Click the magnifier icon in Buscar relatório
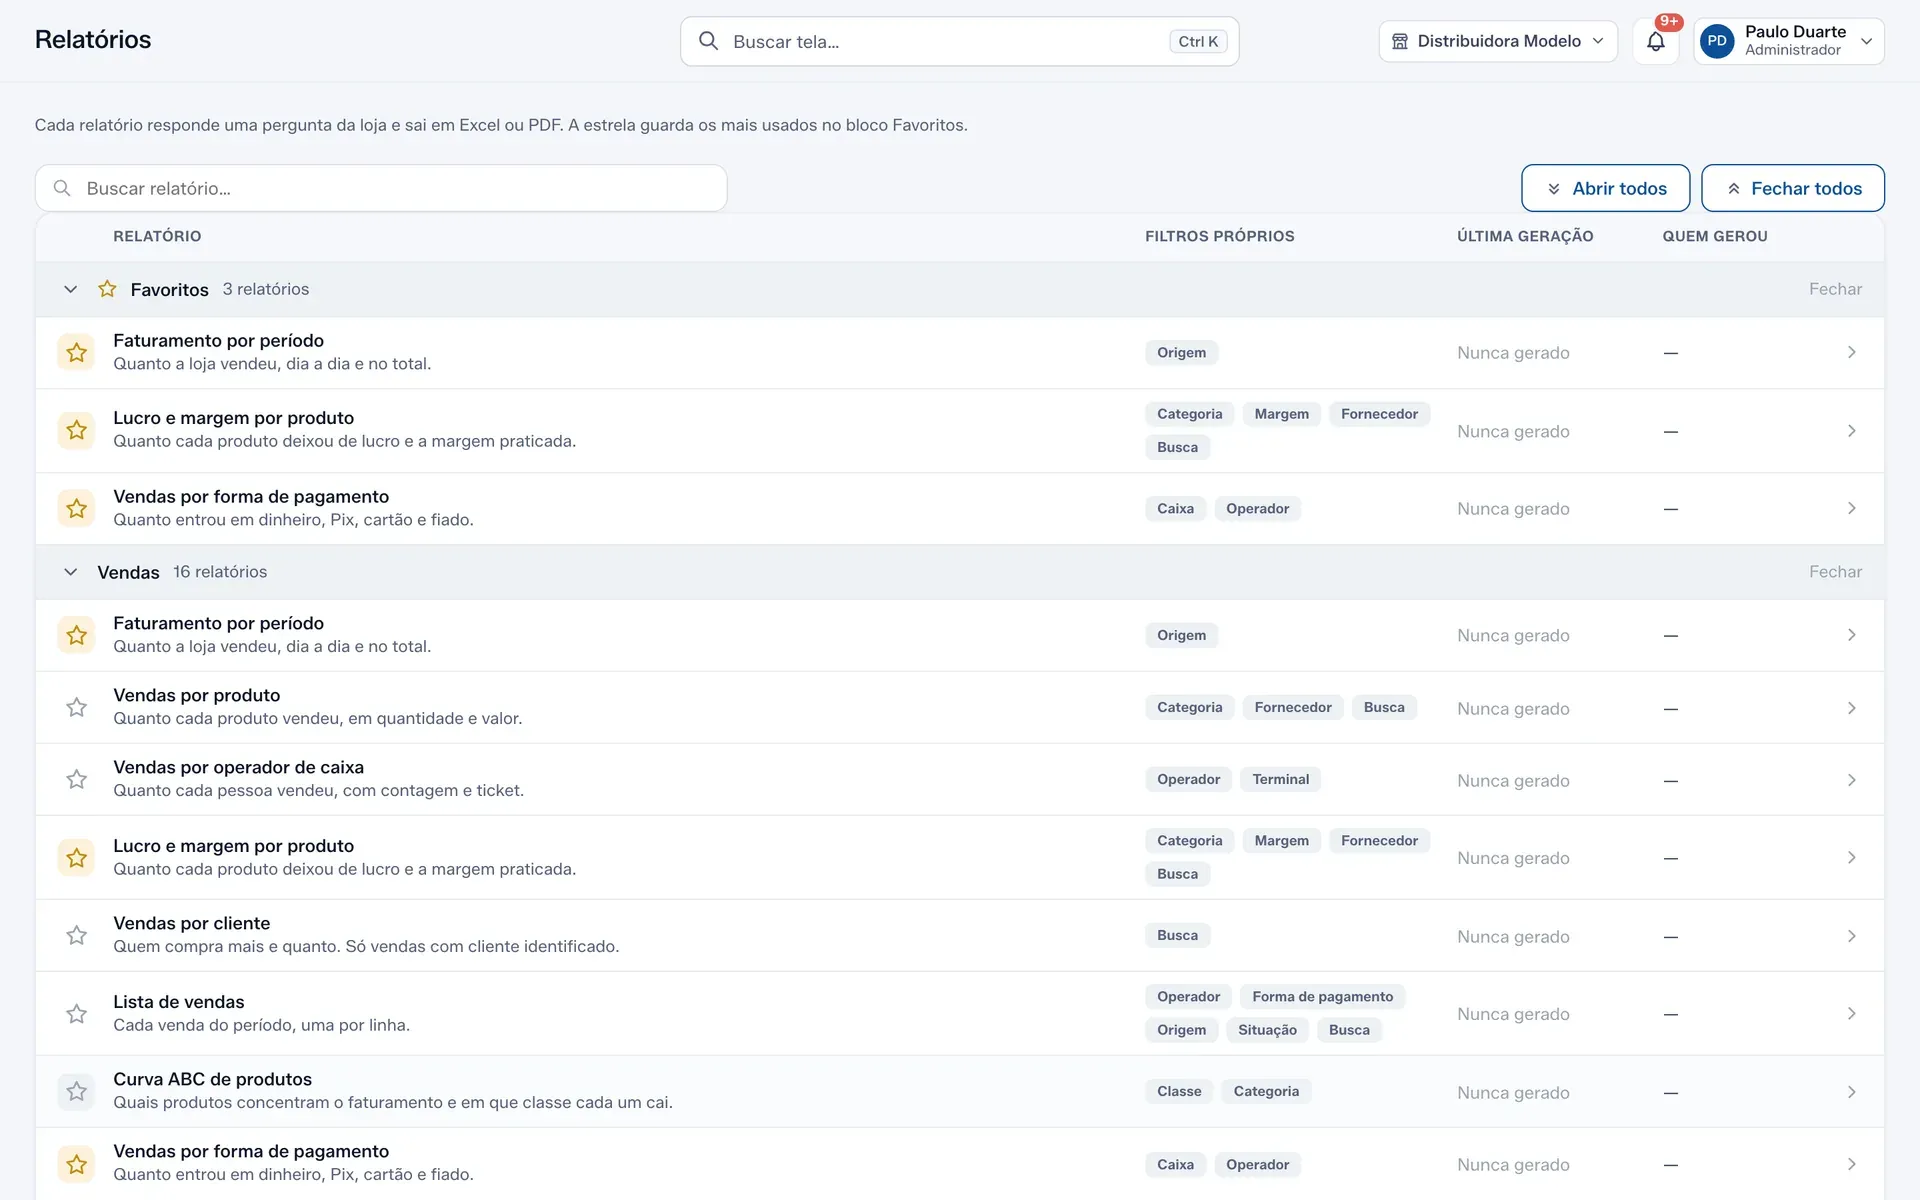Image resolution: width=1920 pixels, height=1200 pixels. [62, 188]
